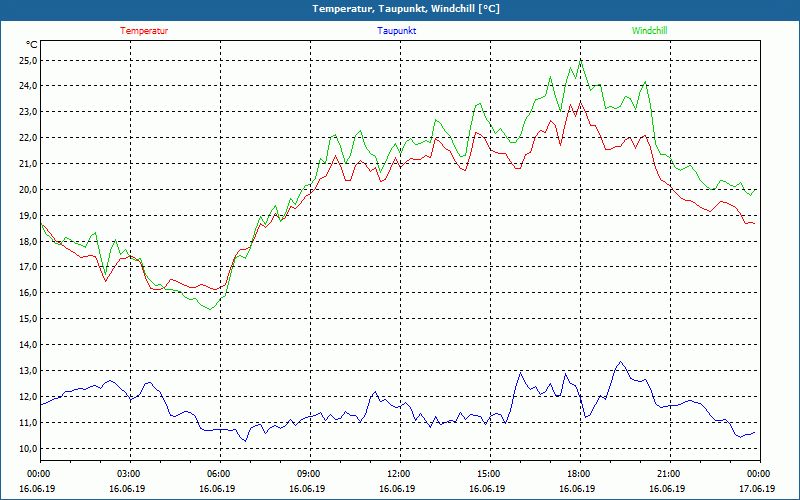Click the green Windchill peak at 18:00
The height and width of the screenshot is (500, 800).
tap(581, 61)
